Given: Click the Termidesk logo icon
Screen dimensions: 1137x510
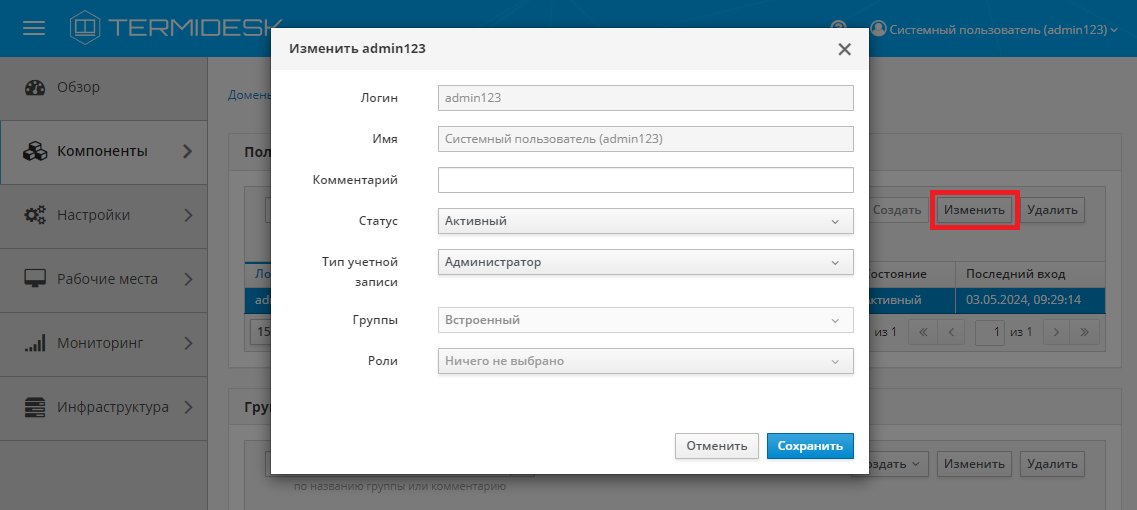Looking at the screenshot, I should coord(86,28).
